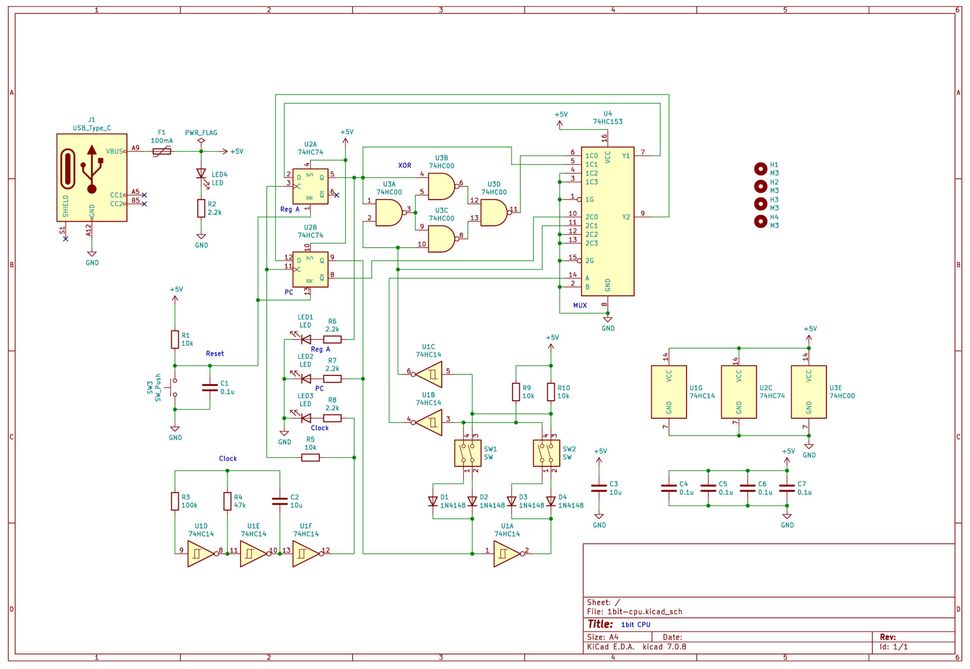This screenshot has height=669, width=970.
Task: Toggle switch SW2
Action: pos(545,453)
